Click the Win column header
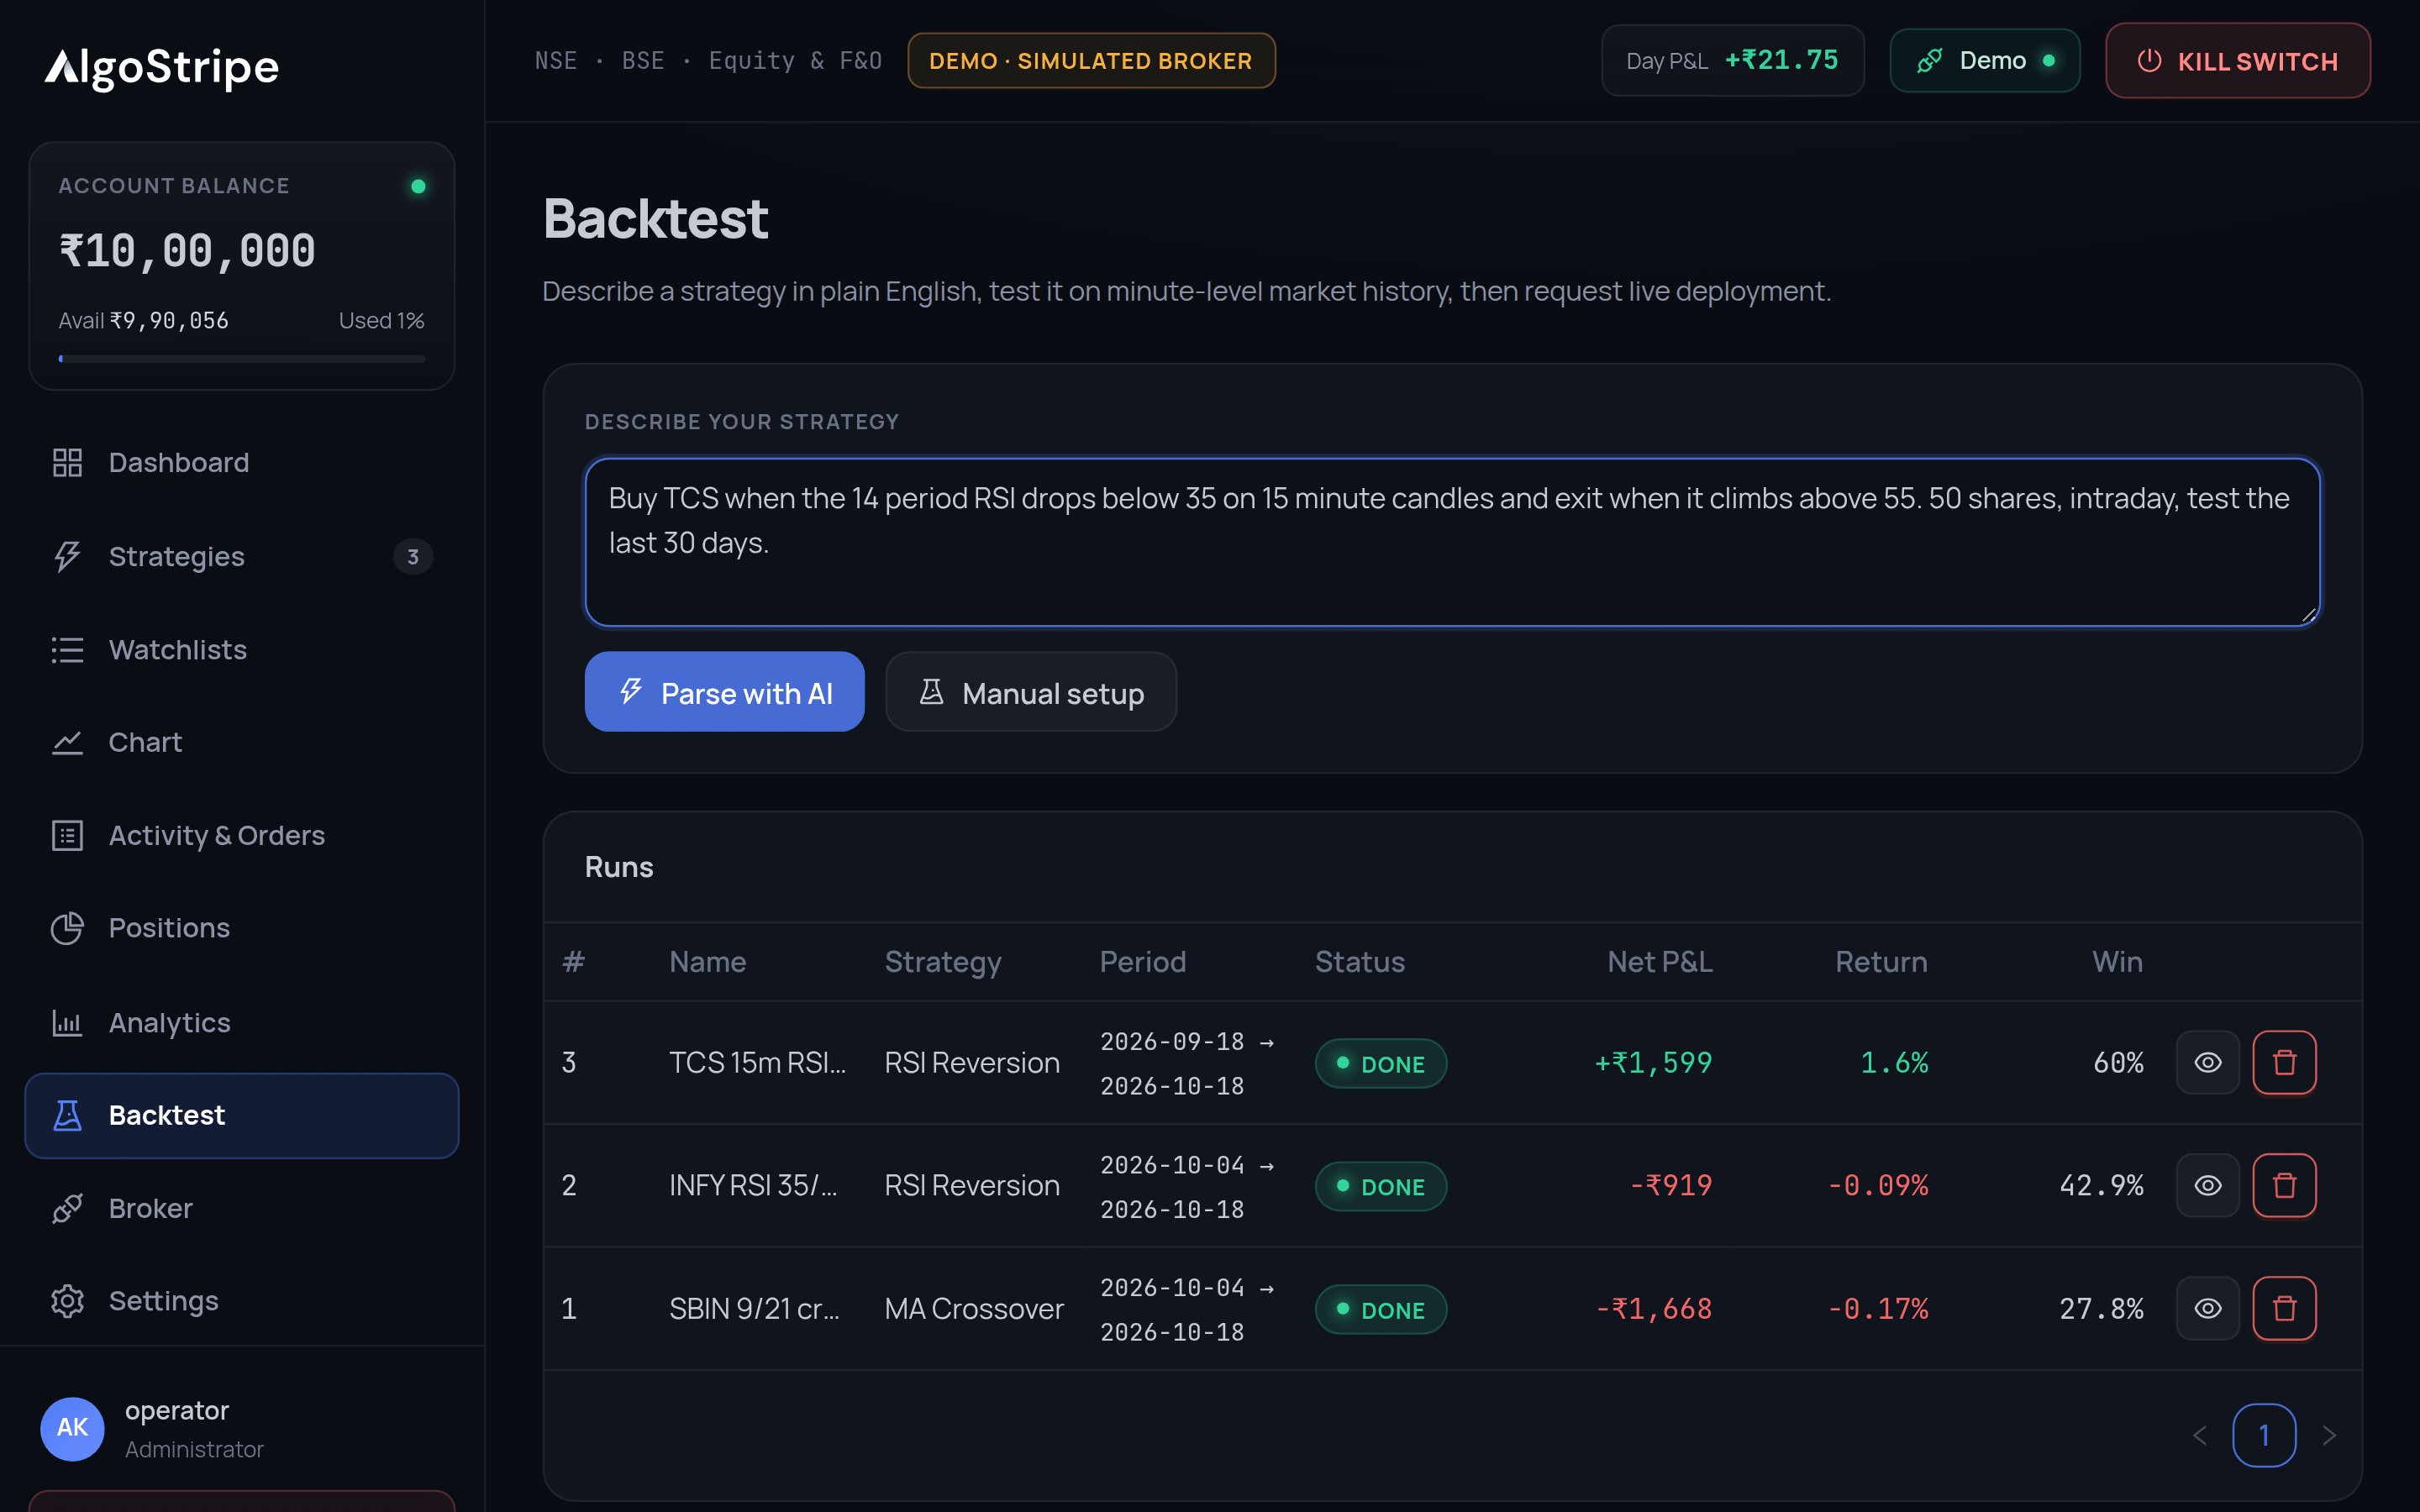This screenshot has height=1512, width=2420. [2117, 961]
